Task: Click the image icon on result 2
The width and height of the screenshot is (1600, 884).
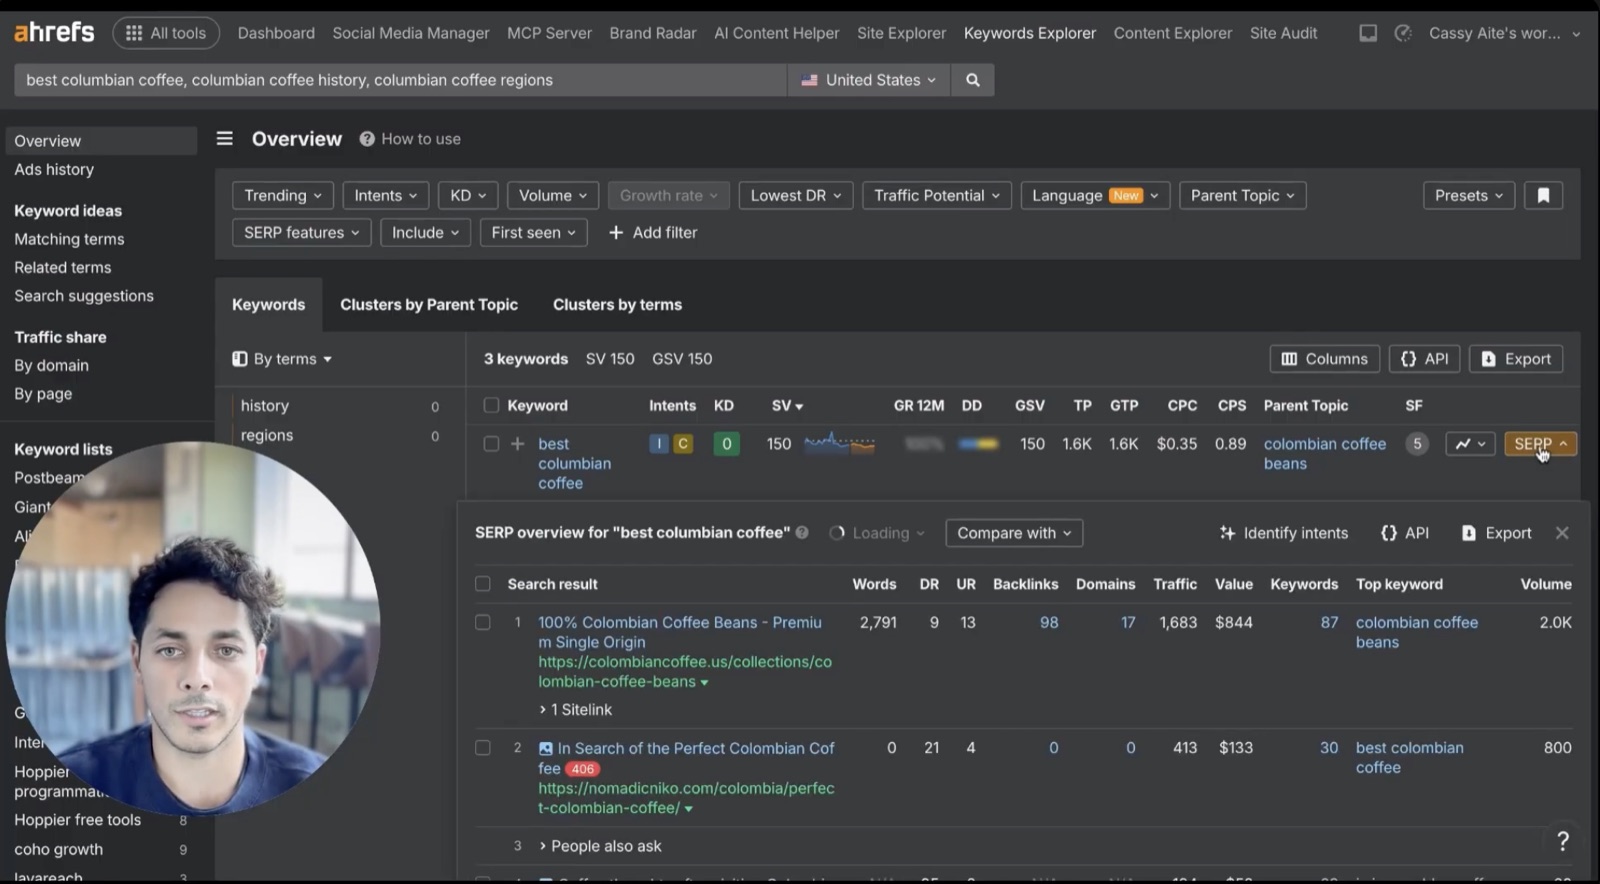Action: pos(546,748)
